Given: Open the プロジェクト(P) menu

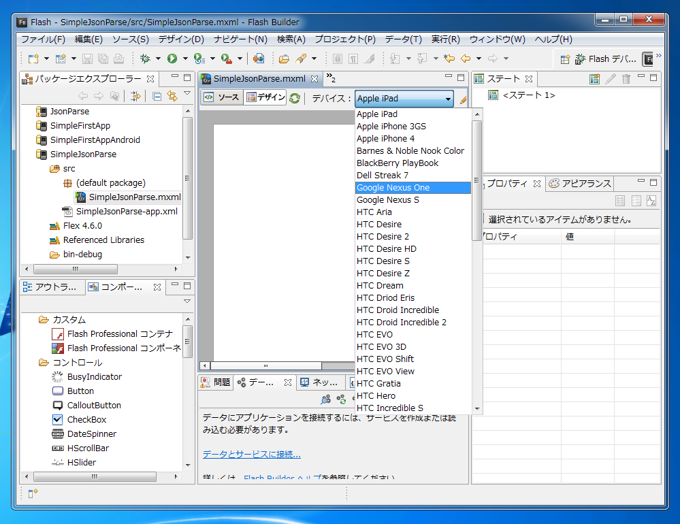Looking at the screenshot, I should tap(345, 39).
